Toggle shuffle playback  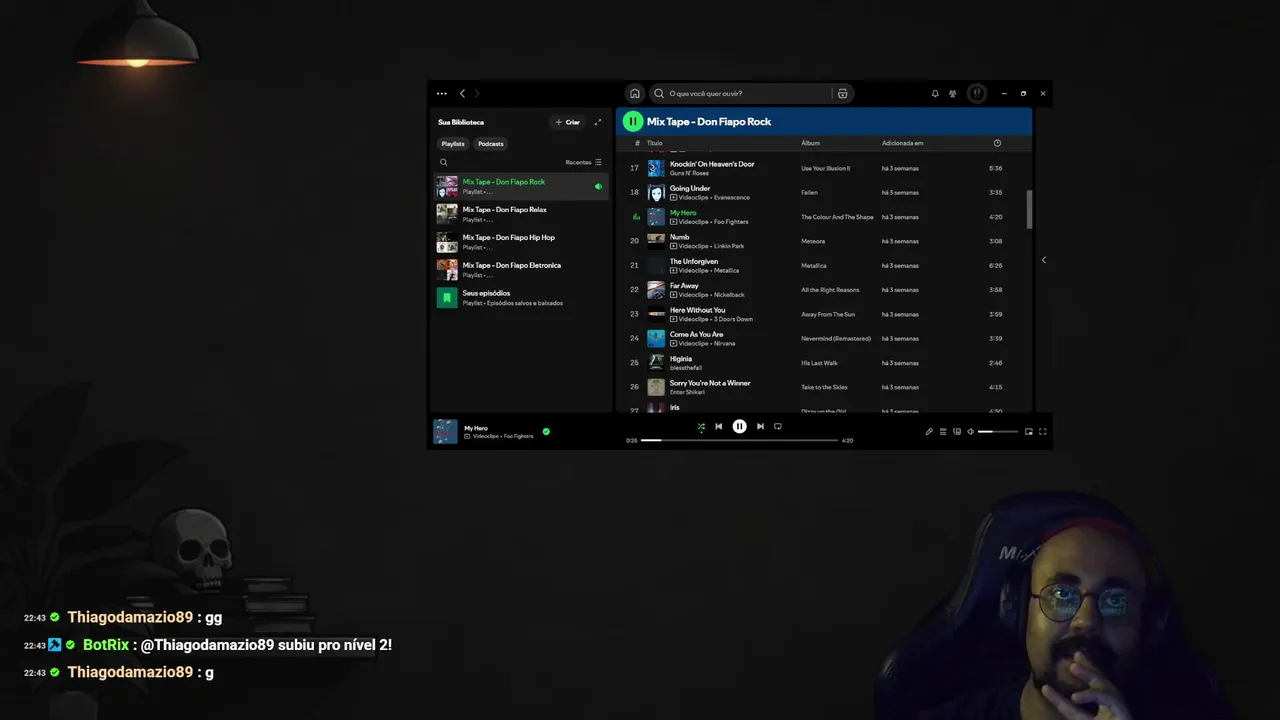coord(701,427)
